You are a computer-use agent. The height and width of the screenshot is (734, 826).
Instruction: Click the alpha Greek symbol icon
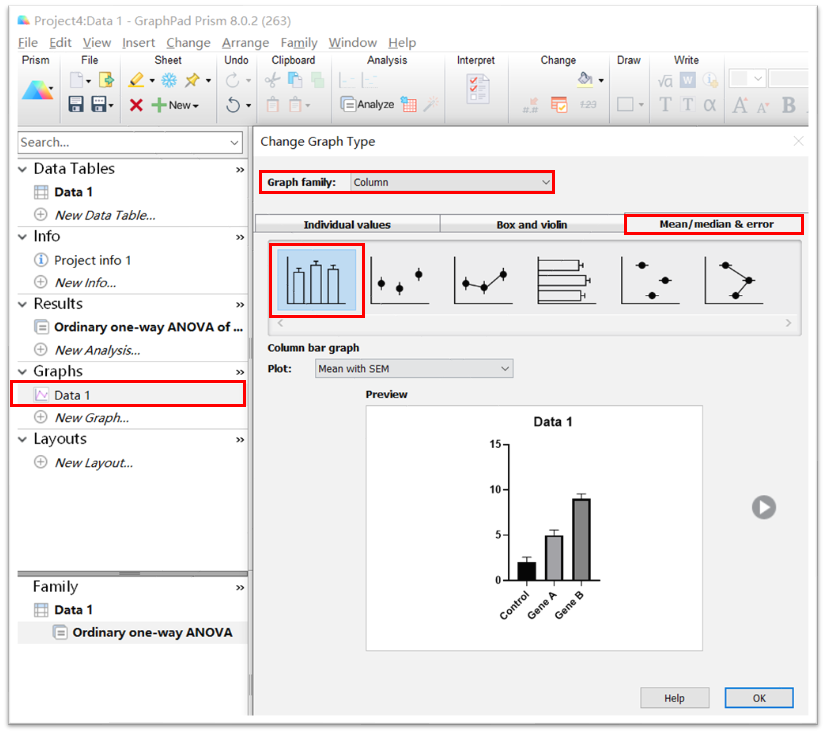click(710, 105)
